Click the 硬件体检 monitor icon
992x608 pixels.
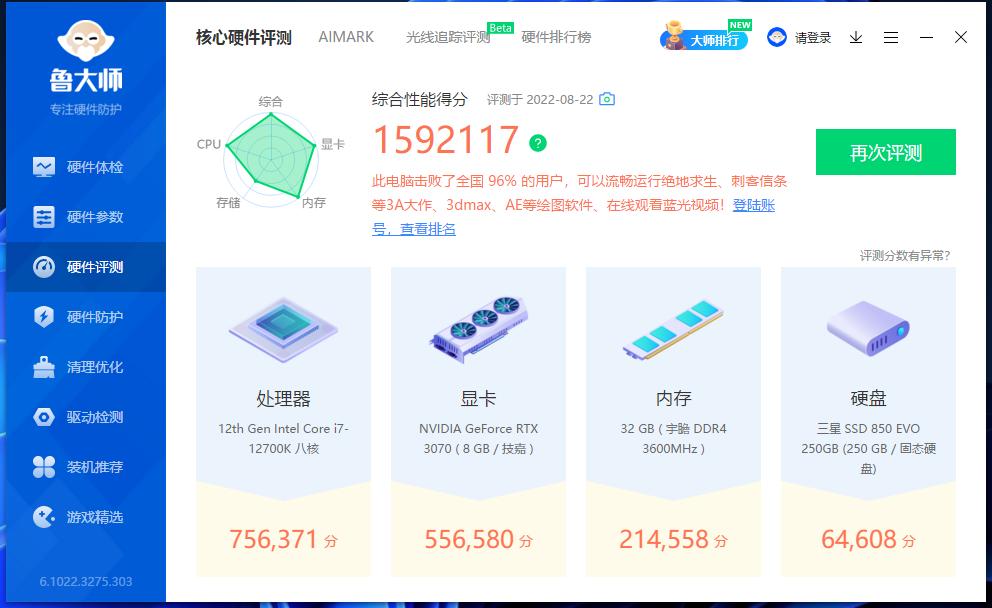point(44,167)
